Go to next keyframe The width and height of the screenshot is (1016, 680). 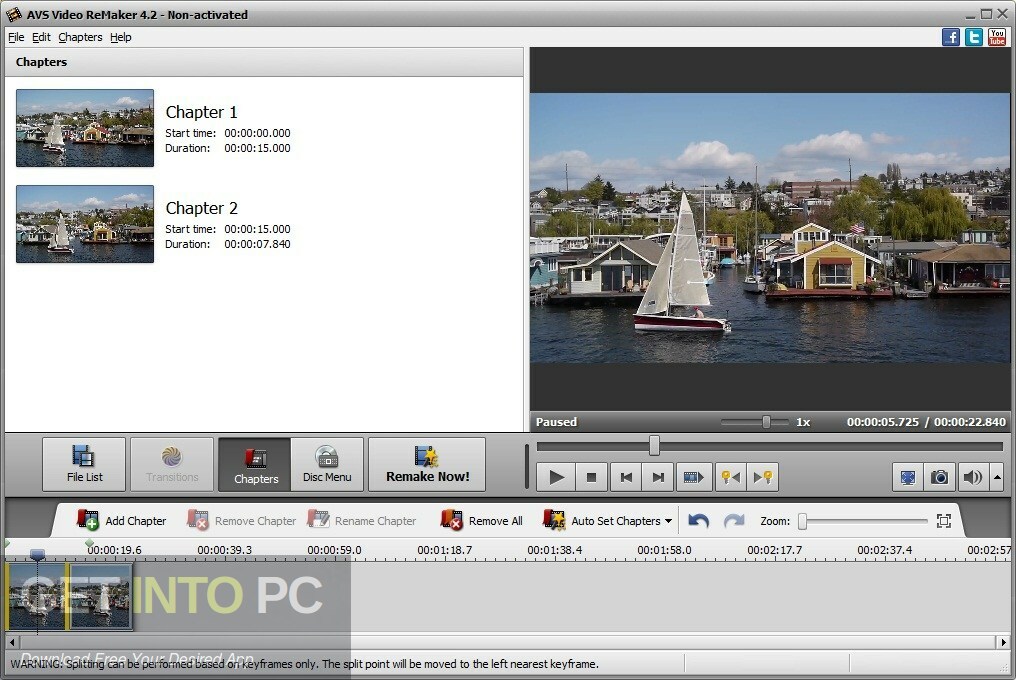click(x=763, y=478)
